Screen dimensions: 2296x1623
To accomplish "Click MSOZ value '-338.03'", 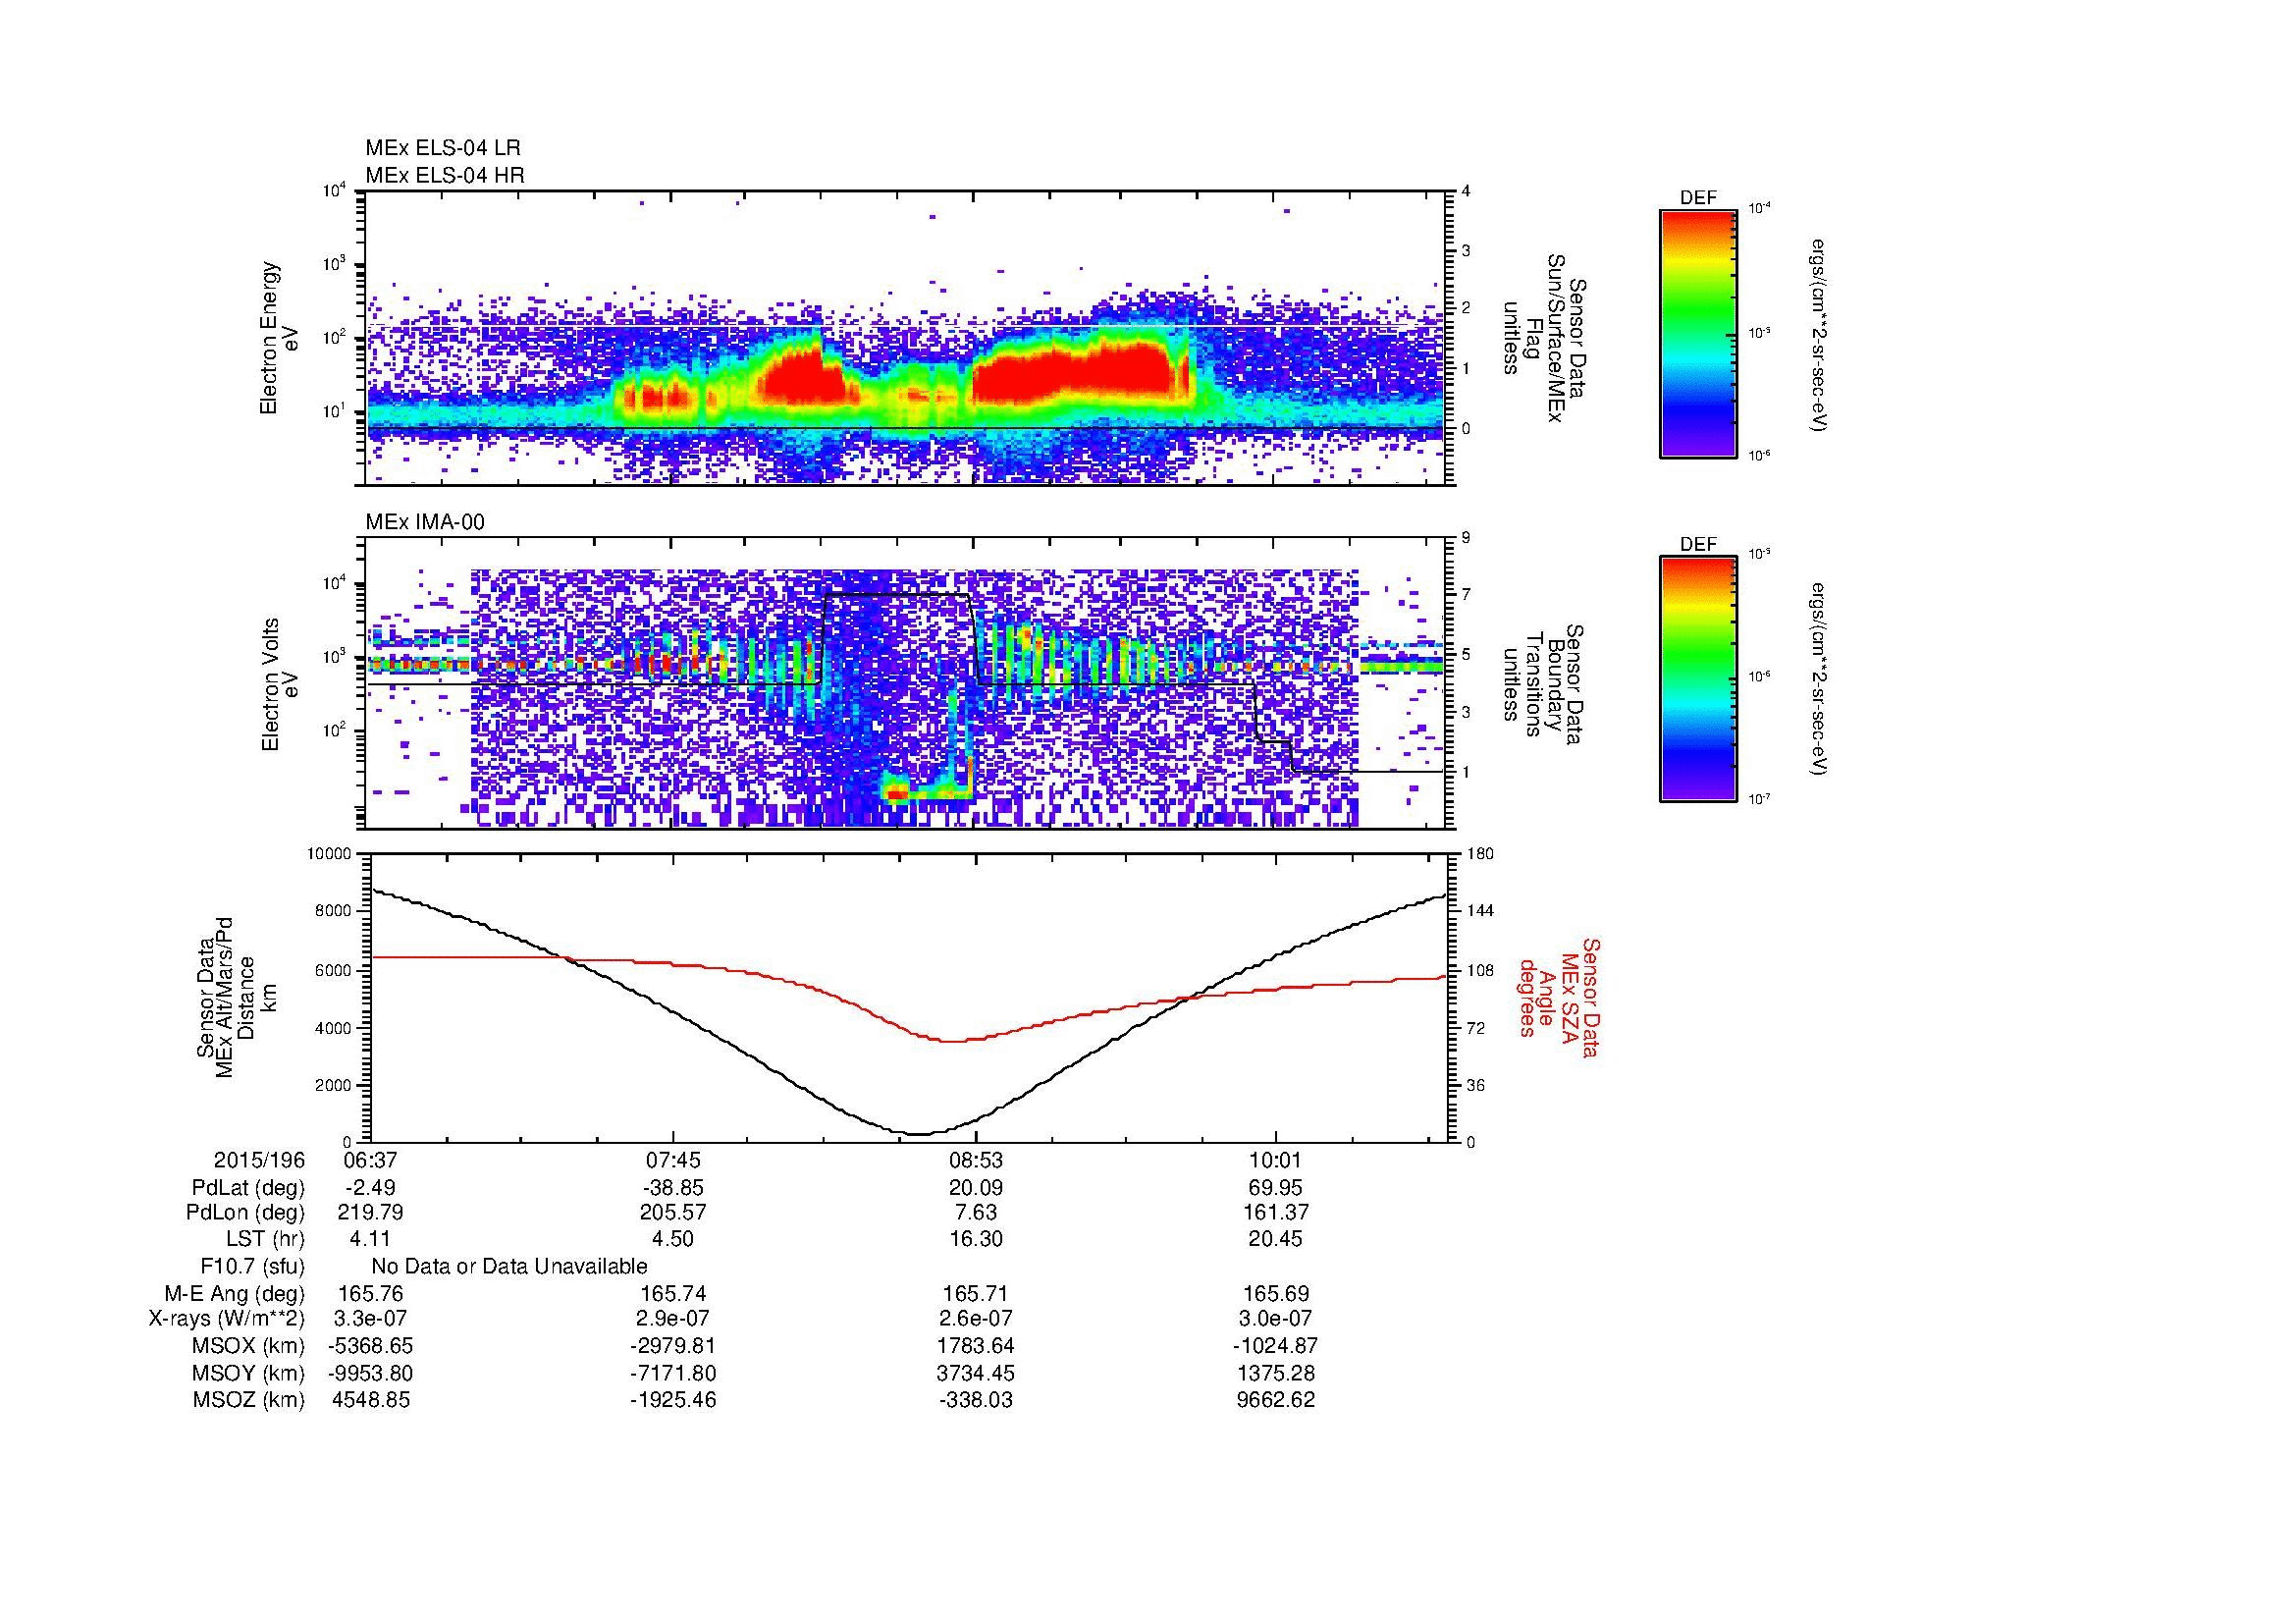I will pyautogui.click(x=976, y=1400).
